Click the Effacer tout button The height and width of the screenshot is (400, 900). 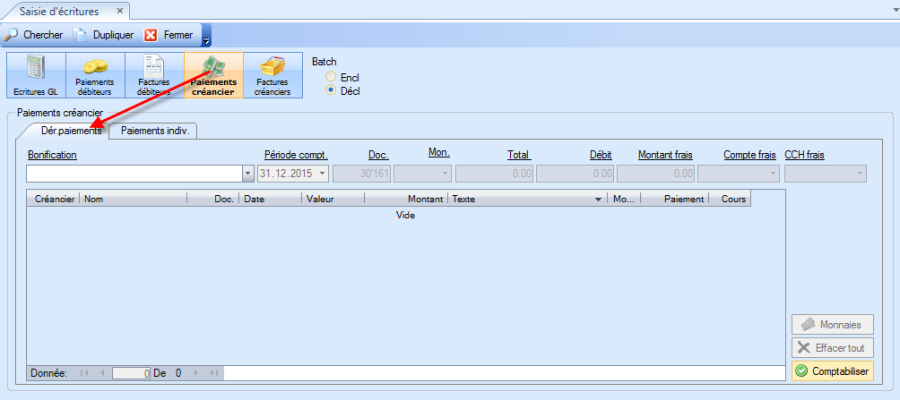pos(832,348)
